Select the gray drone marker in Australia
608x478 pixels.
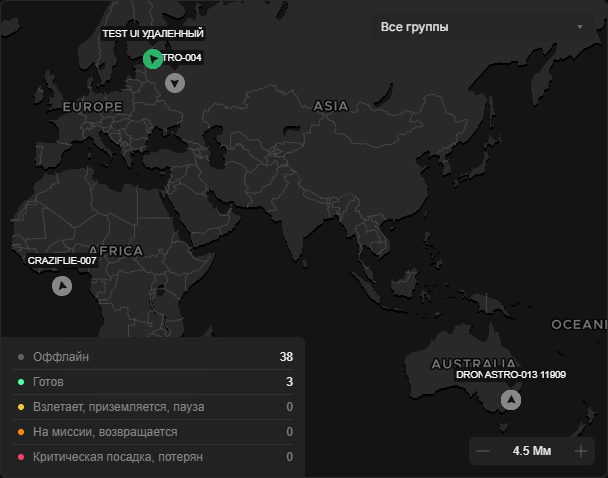[x=511, y=400]
